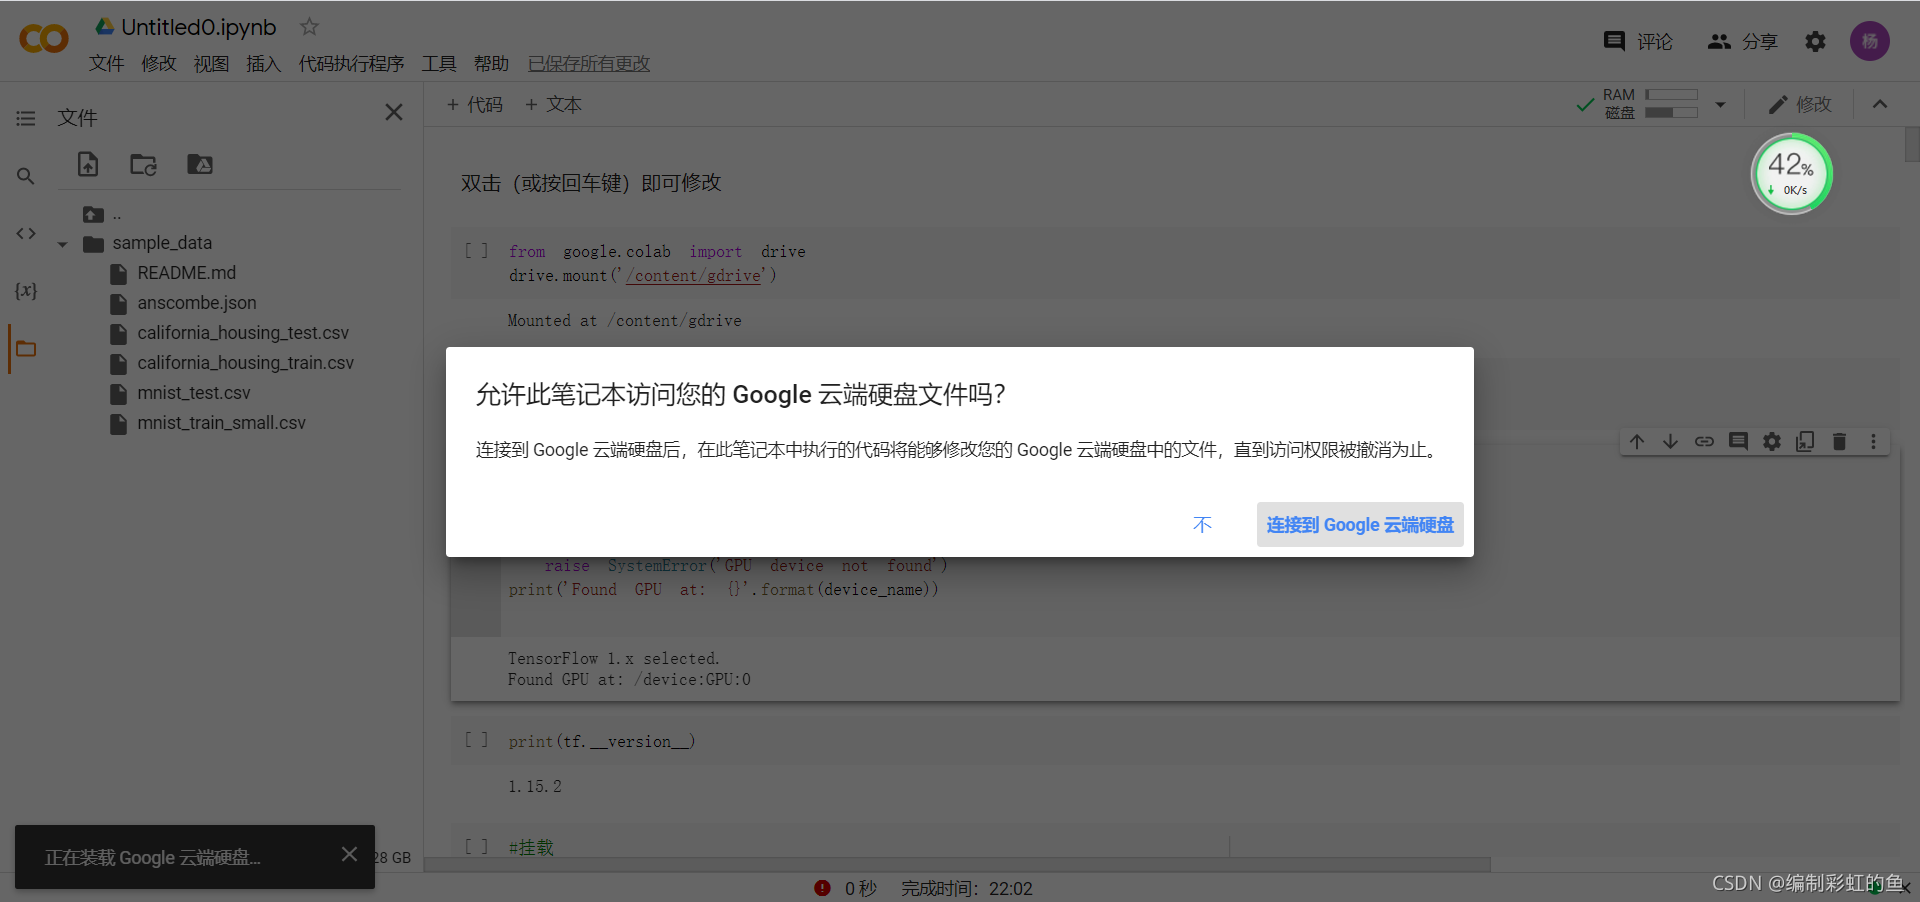Dismiss the 正在装载 Google 云端硬盘 toast
Viewport: 1920px width, 902px height.
coord(349,854)
